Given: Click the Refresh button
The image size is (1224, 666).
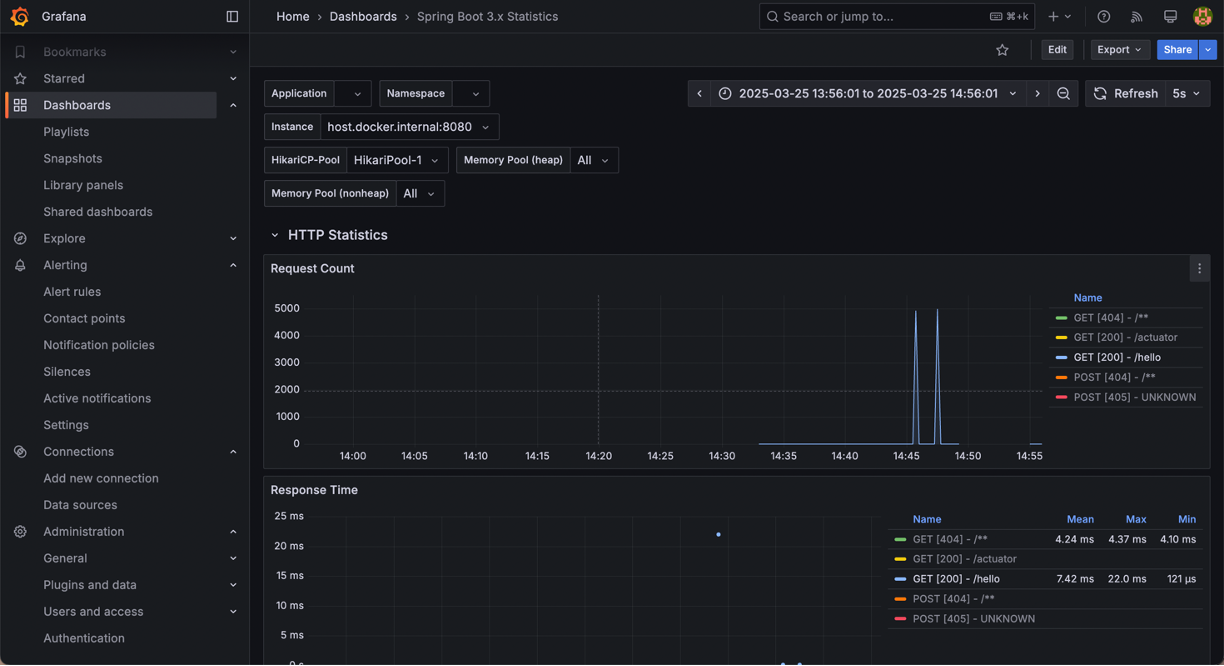Looking at the screenshot, I should point(1125,93).
